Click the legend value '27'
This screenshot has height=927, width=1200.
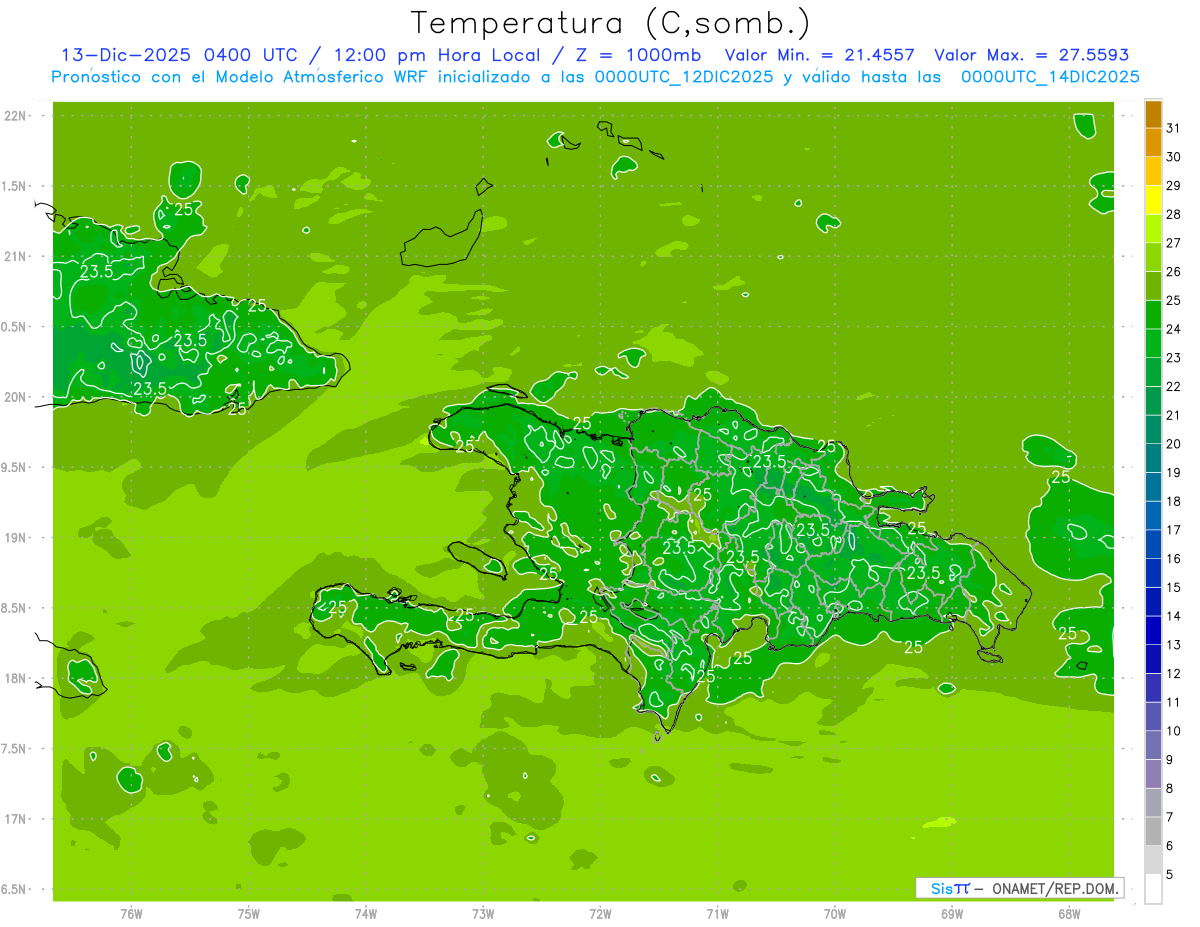(1173, 243)
